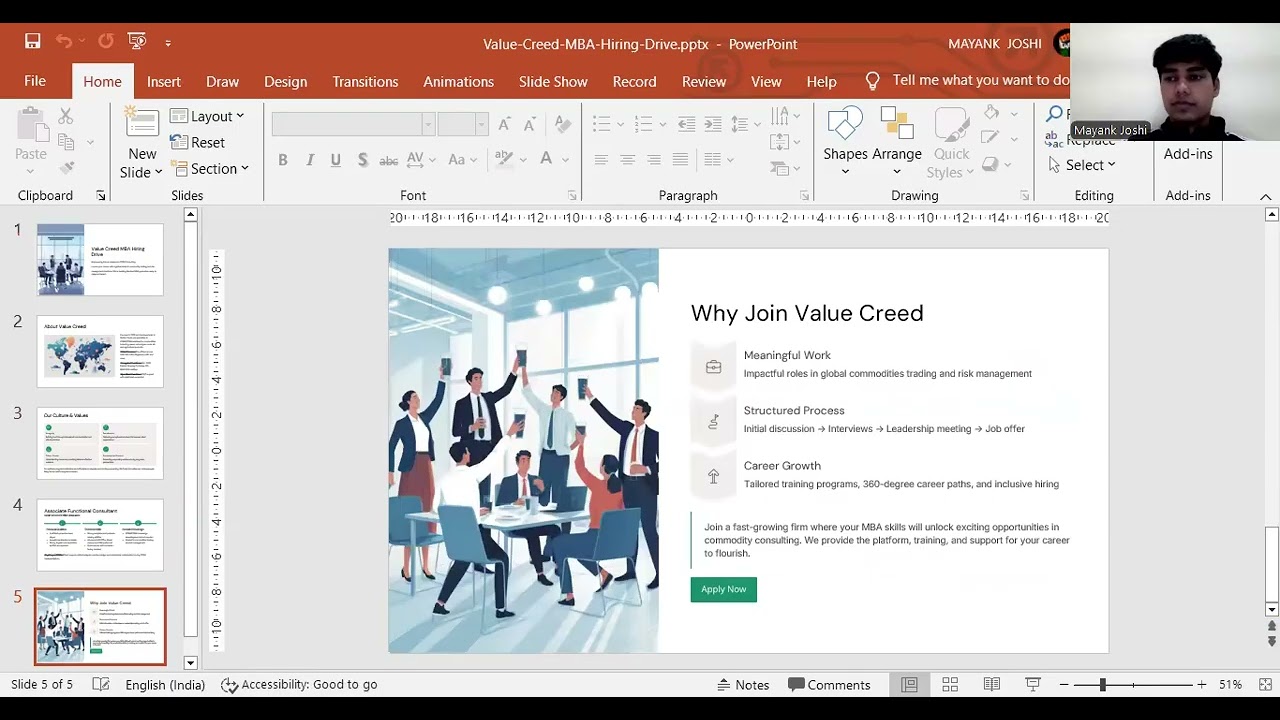1280x720 pixels.
Task: Switch to the Slide Show tab
Action: 553,81
